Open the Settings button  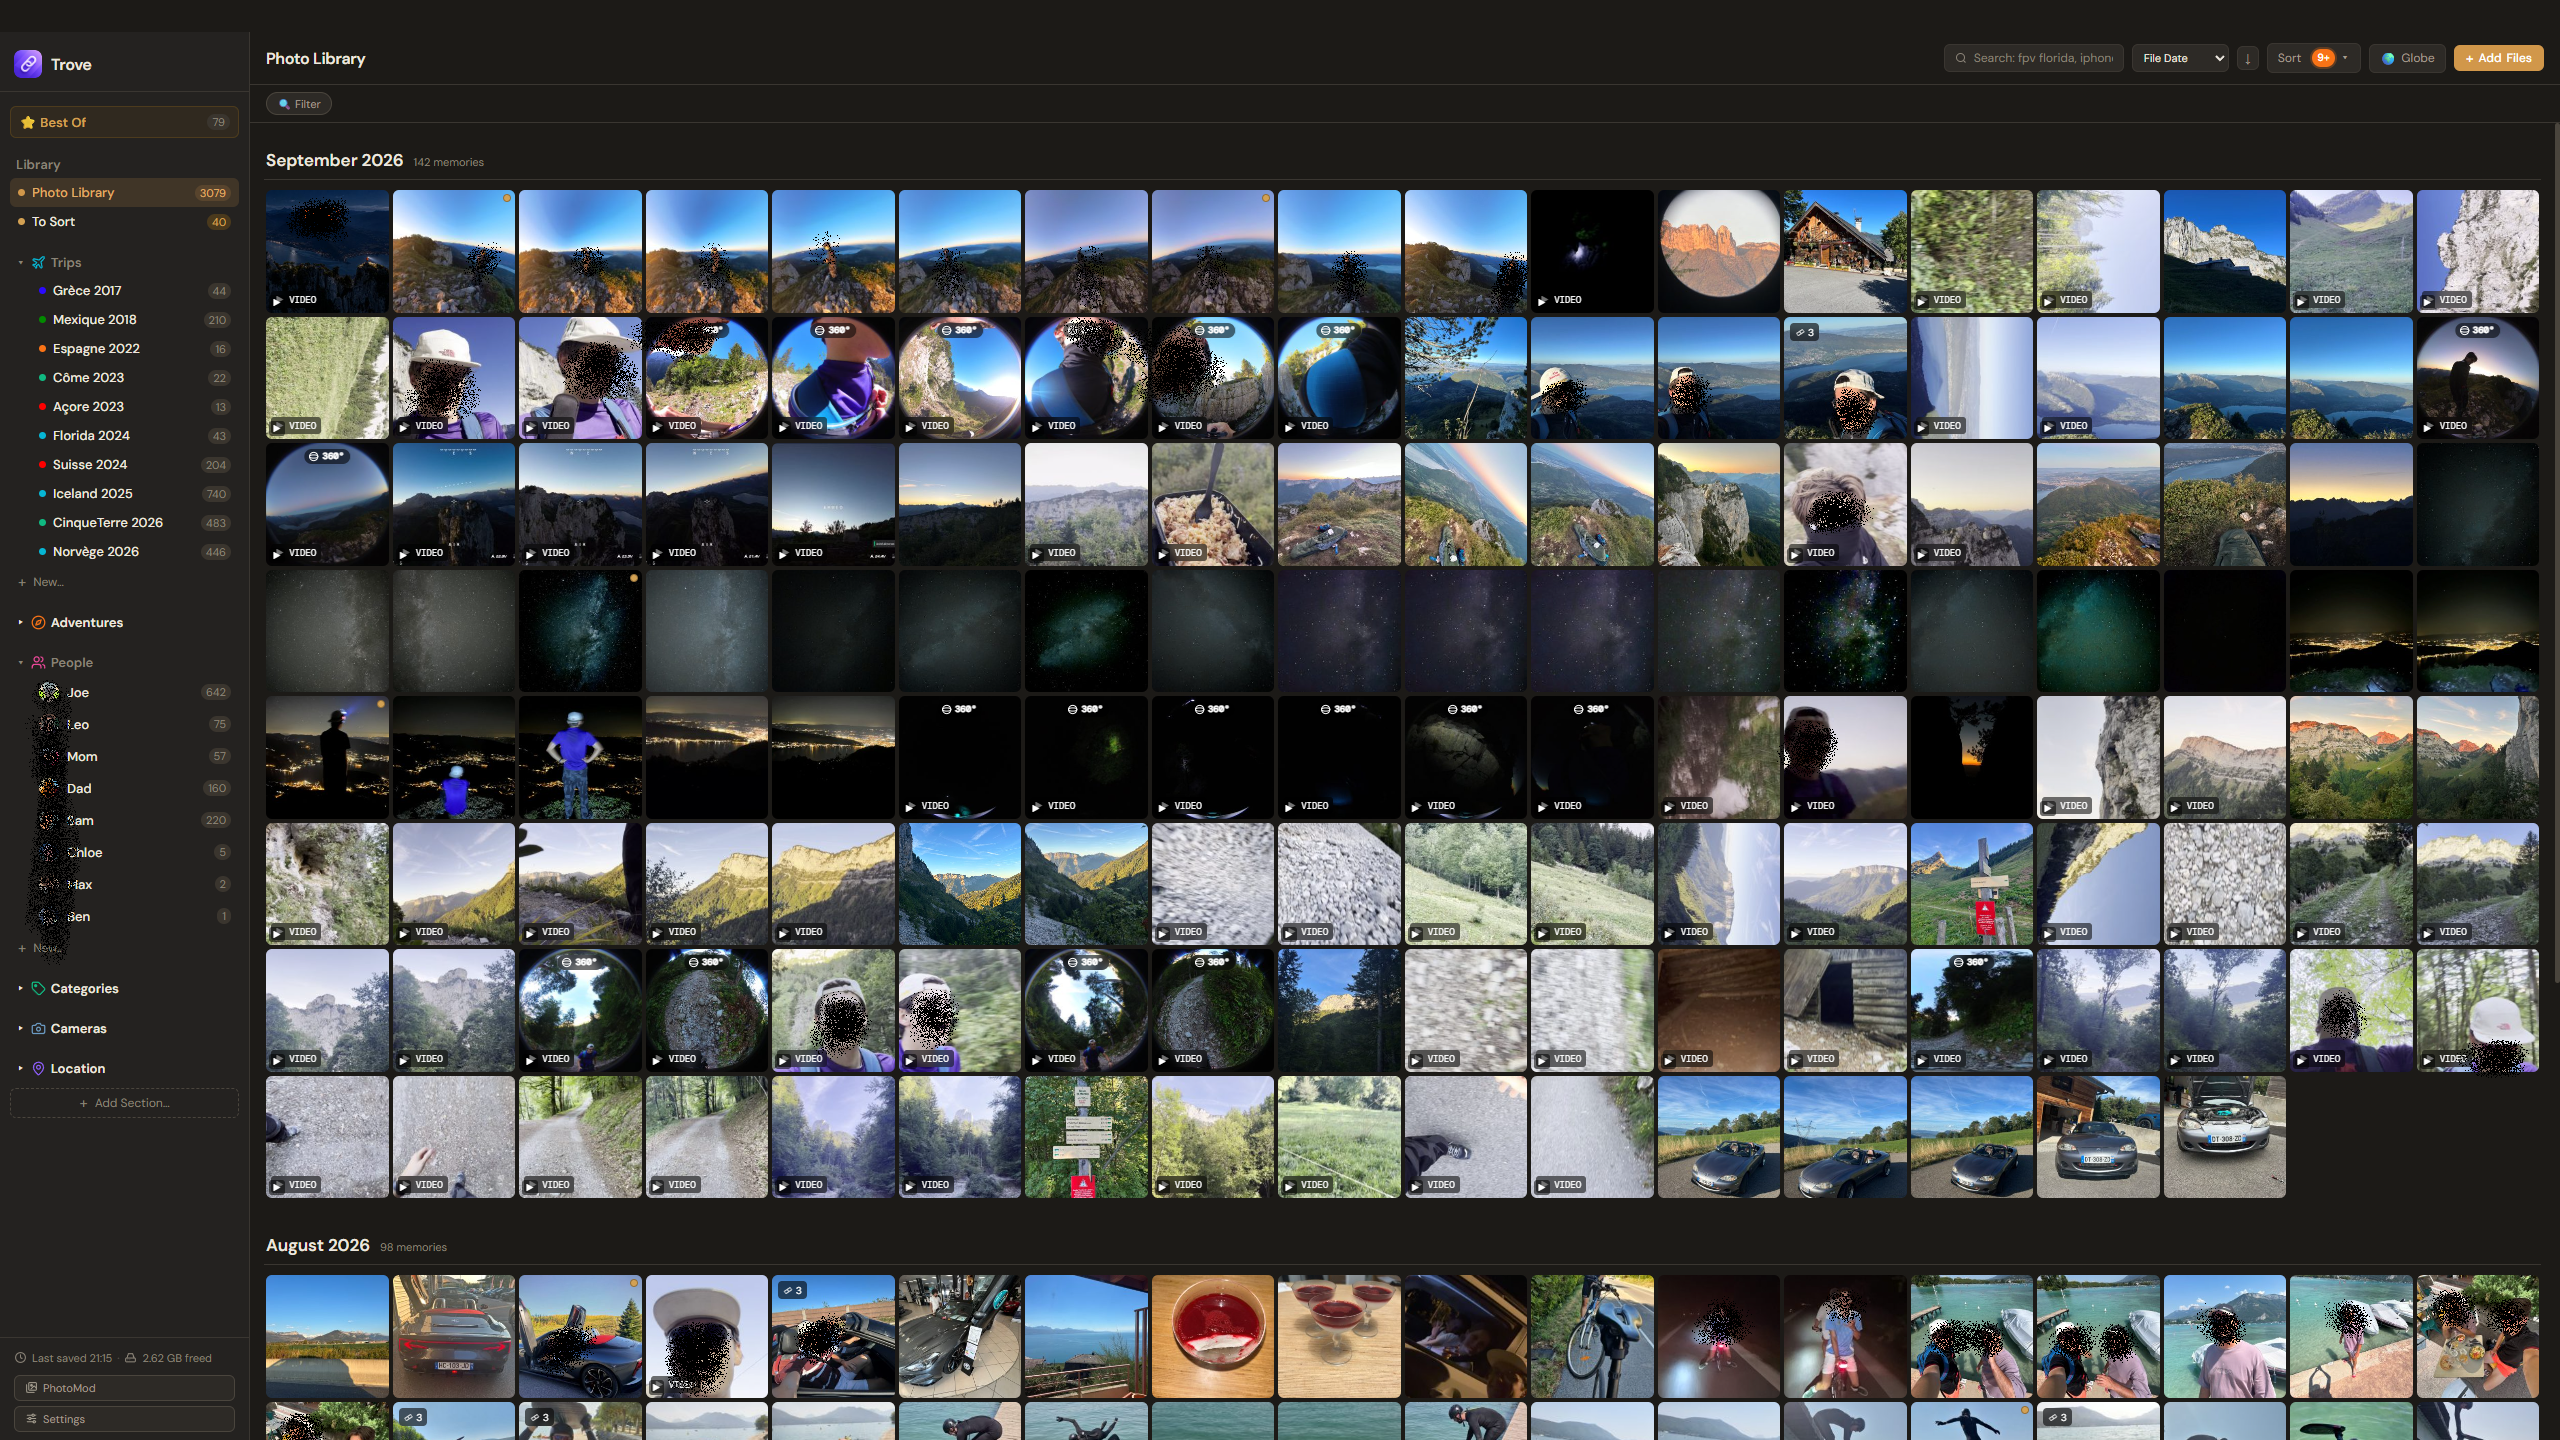124,1419
